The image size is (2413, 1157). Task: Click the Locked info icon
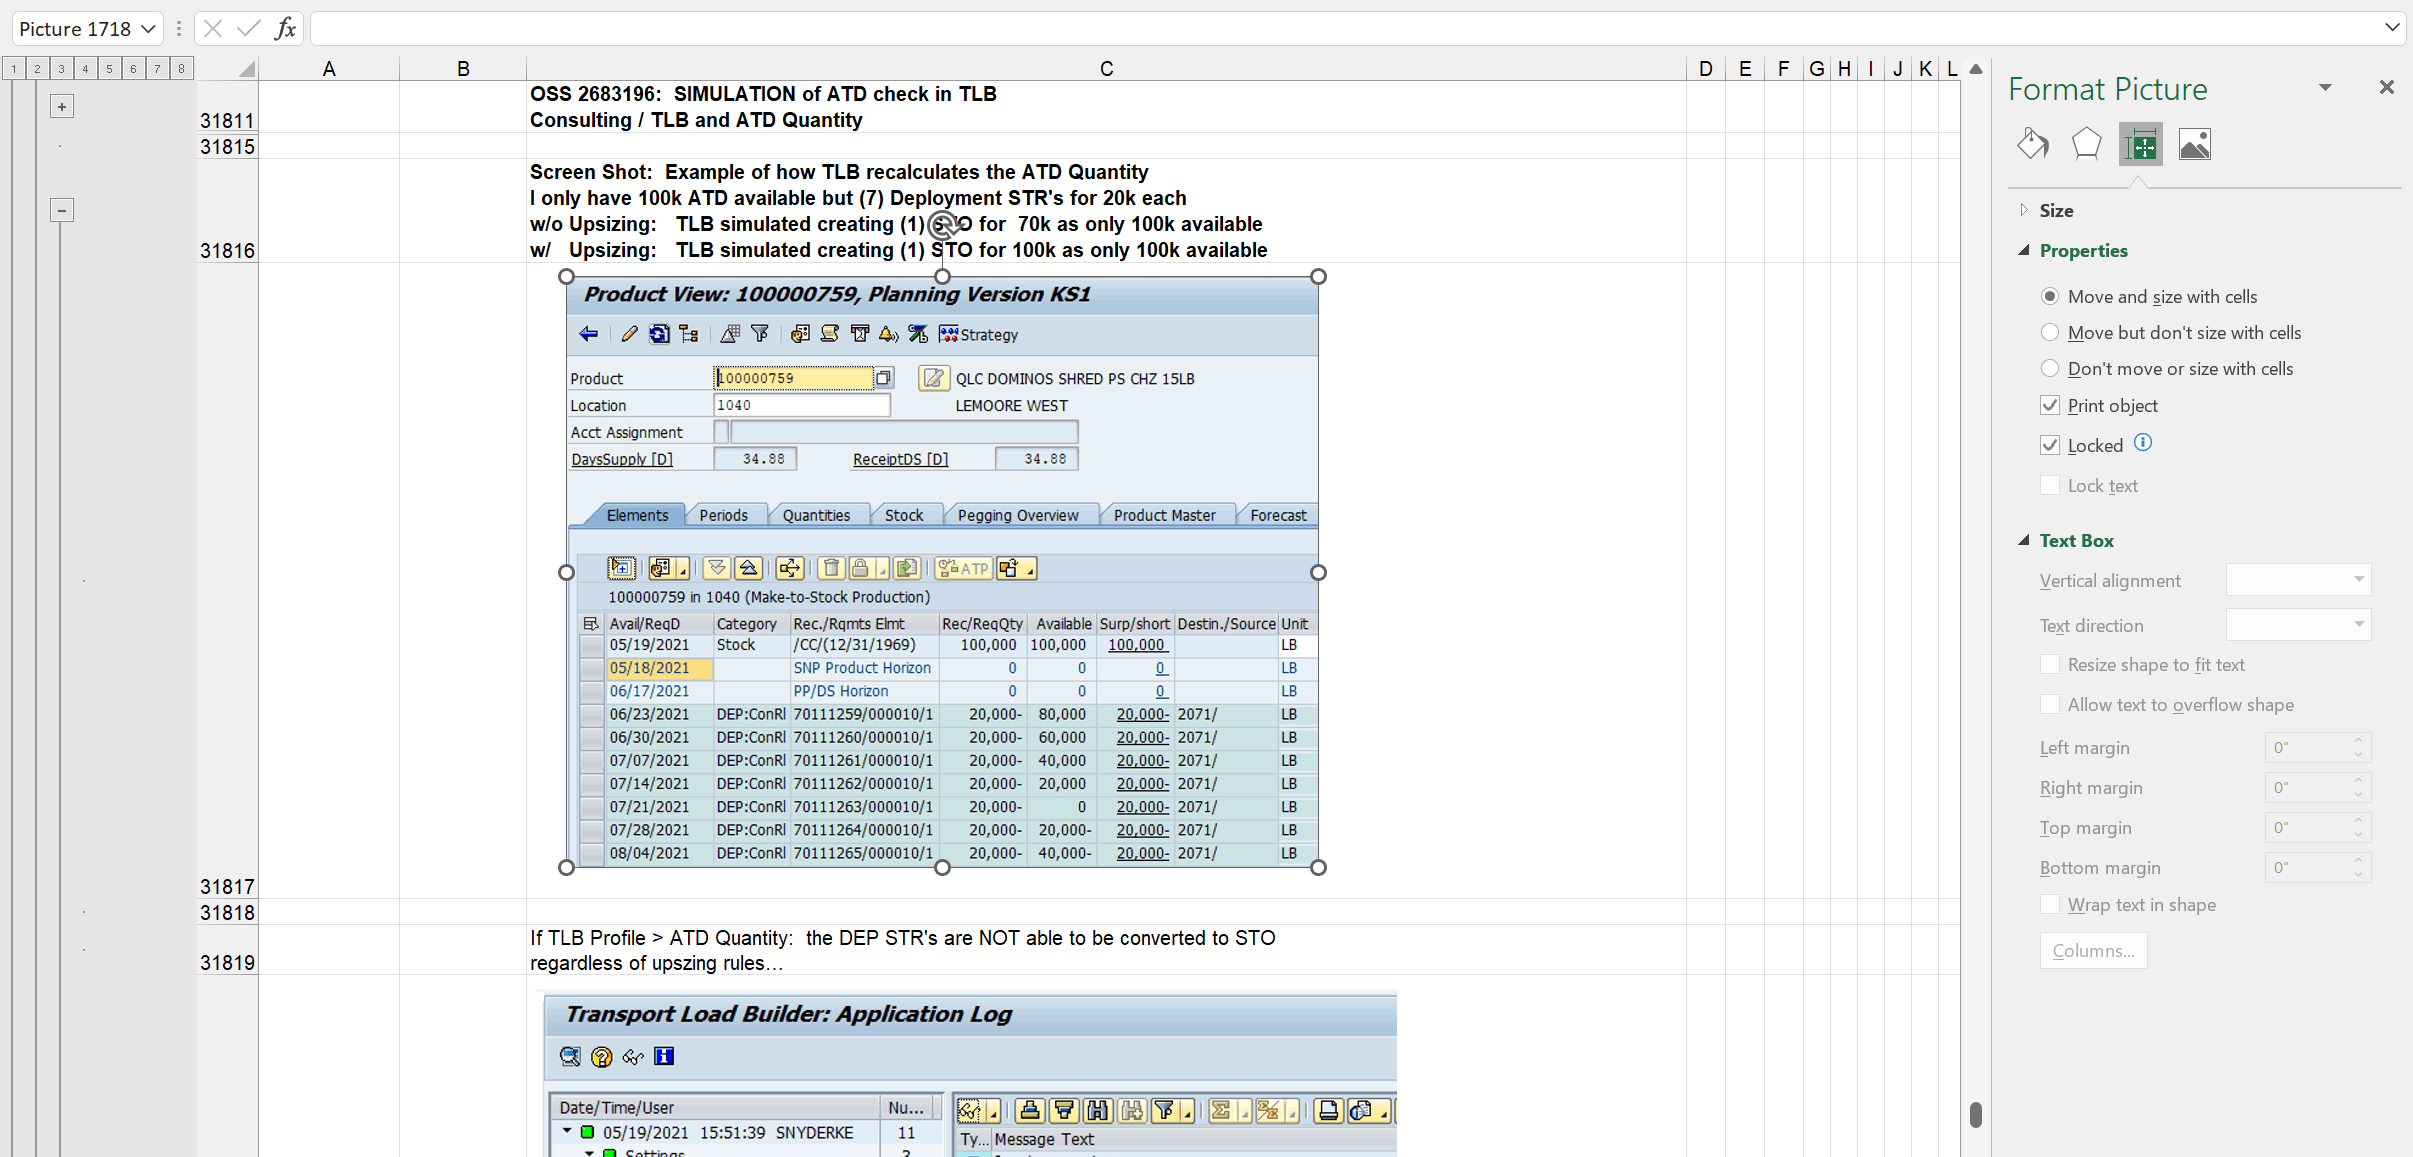coord(2142,443)
